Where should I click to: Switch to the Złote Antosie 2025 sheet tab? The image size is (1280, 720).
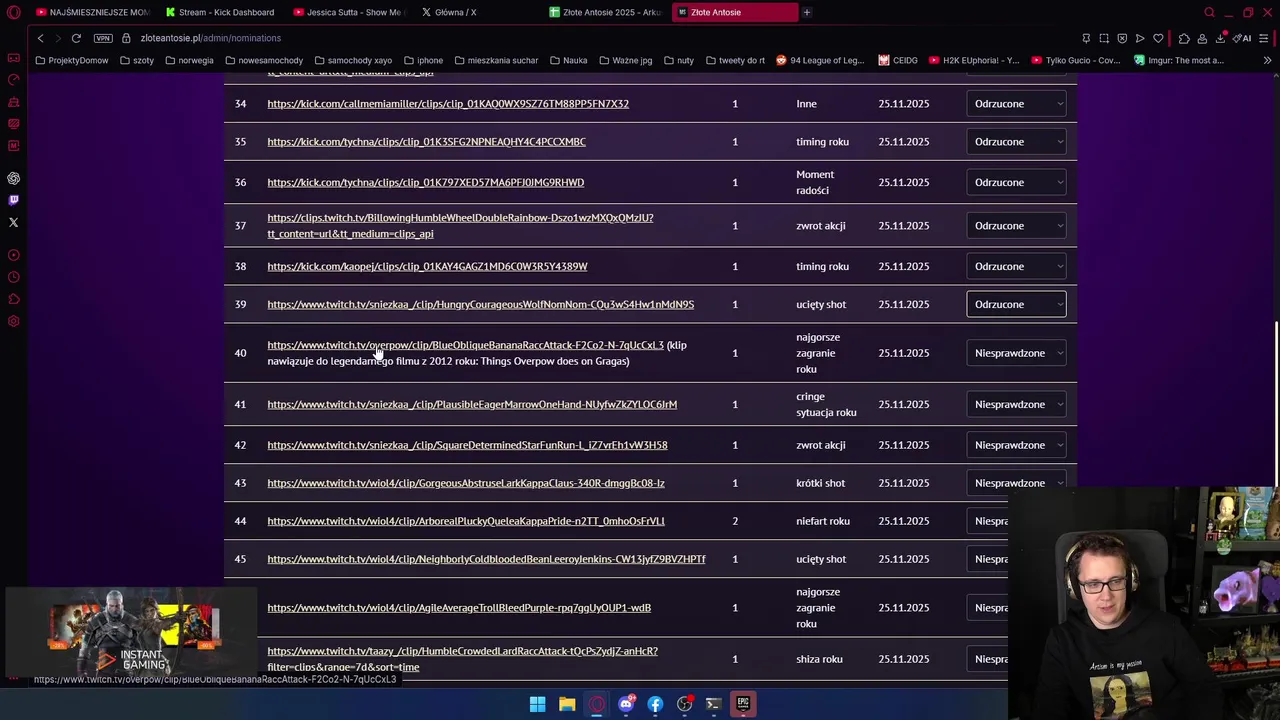point(604,12)
